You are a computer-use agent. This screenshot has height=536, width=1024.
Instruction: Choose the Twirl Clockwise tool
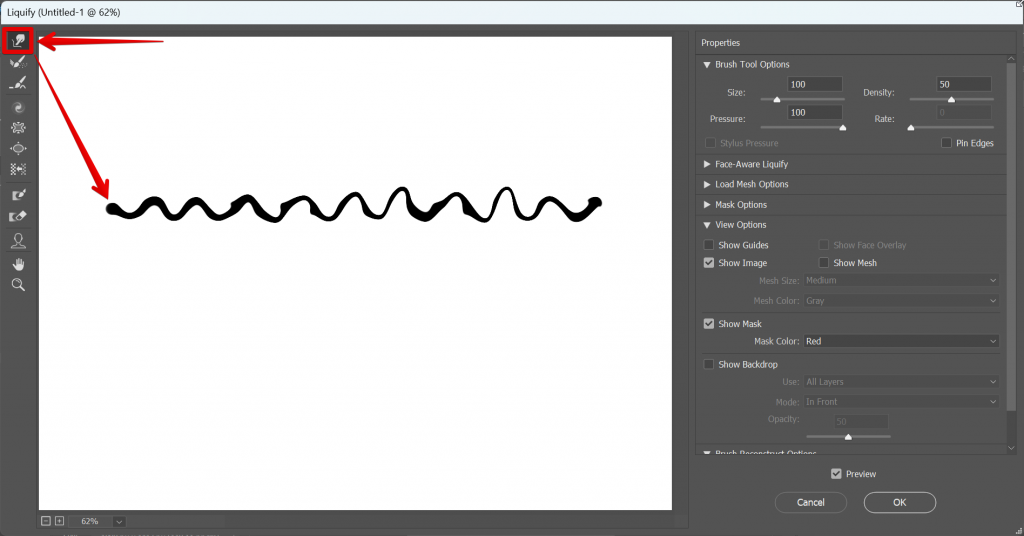18,107
